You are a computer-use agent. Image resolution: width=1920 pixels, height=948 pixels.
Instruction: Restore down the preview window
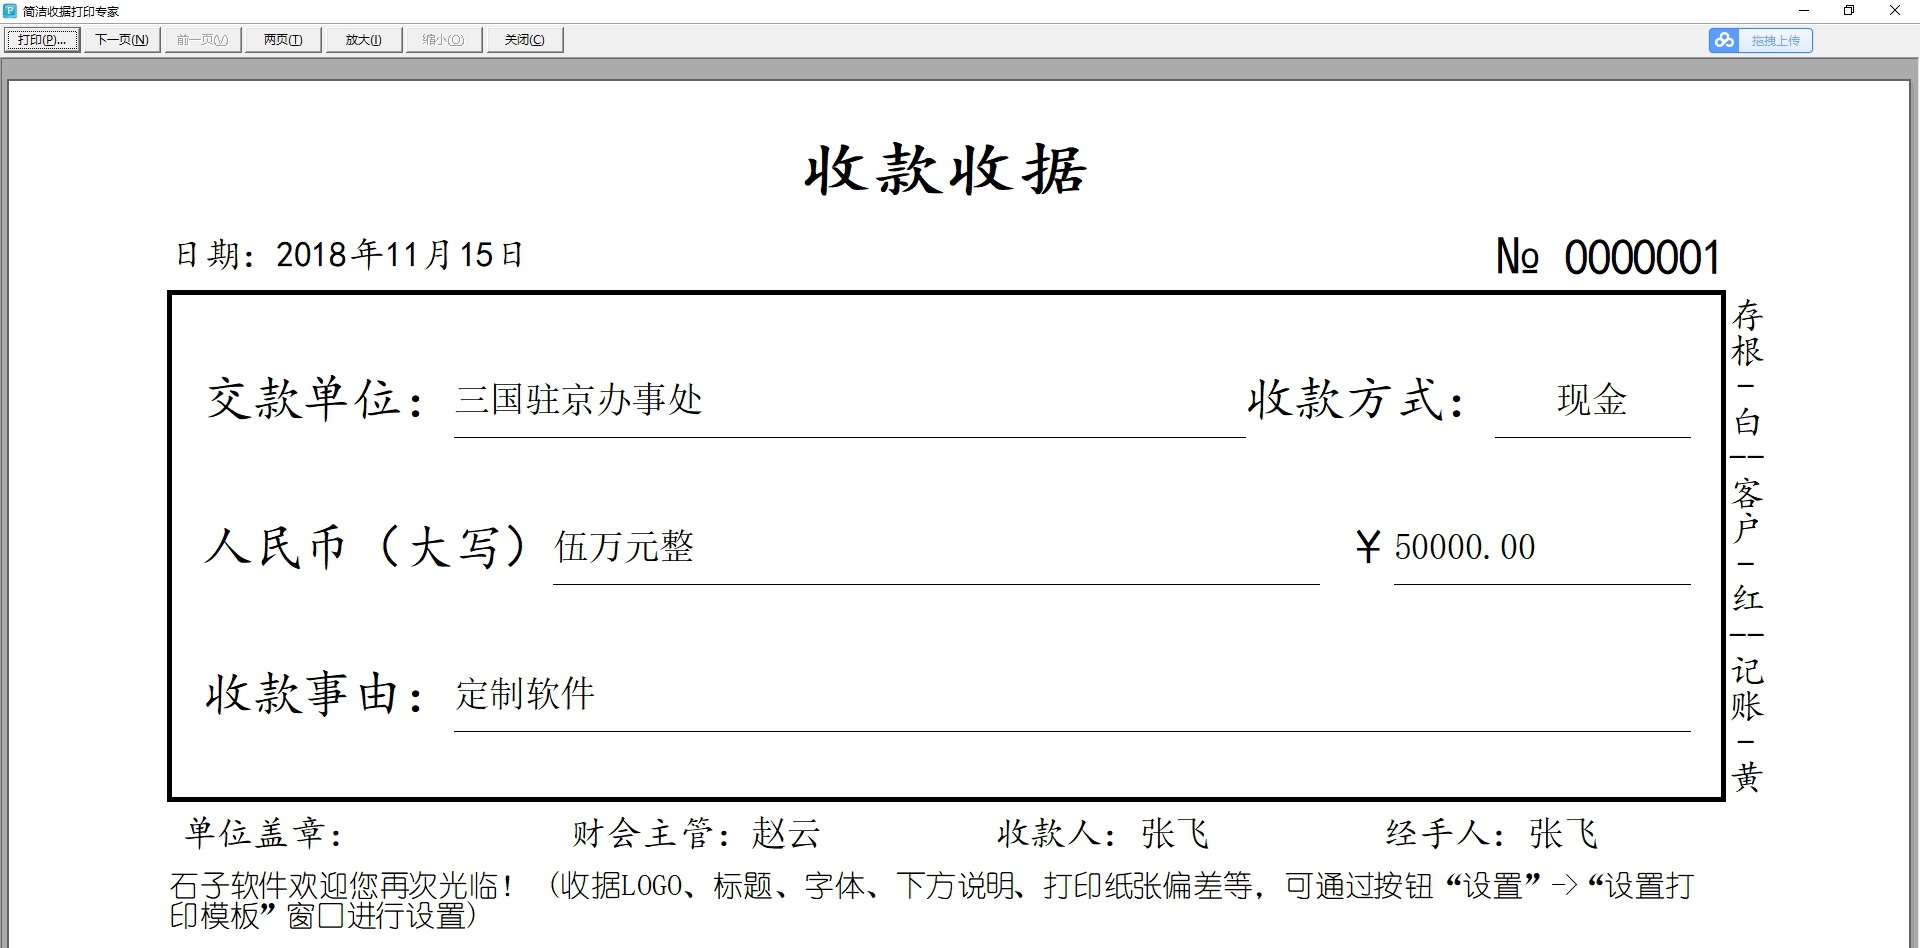[x=1849, y=11]
